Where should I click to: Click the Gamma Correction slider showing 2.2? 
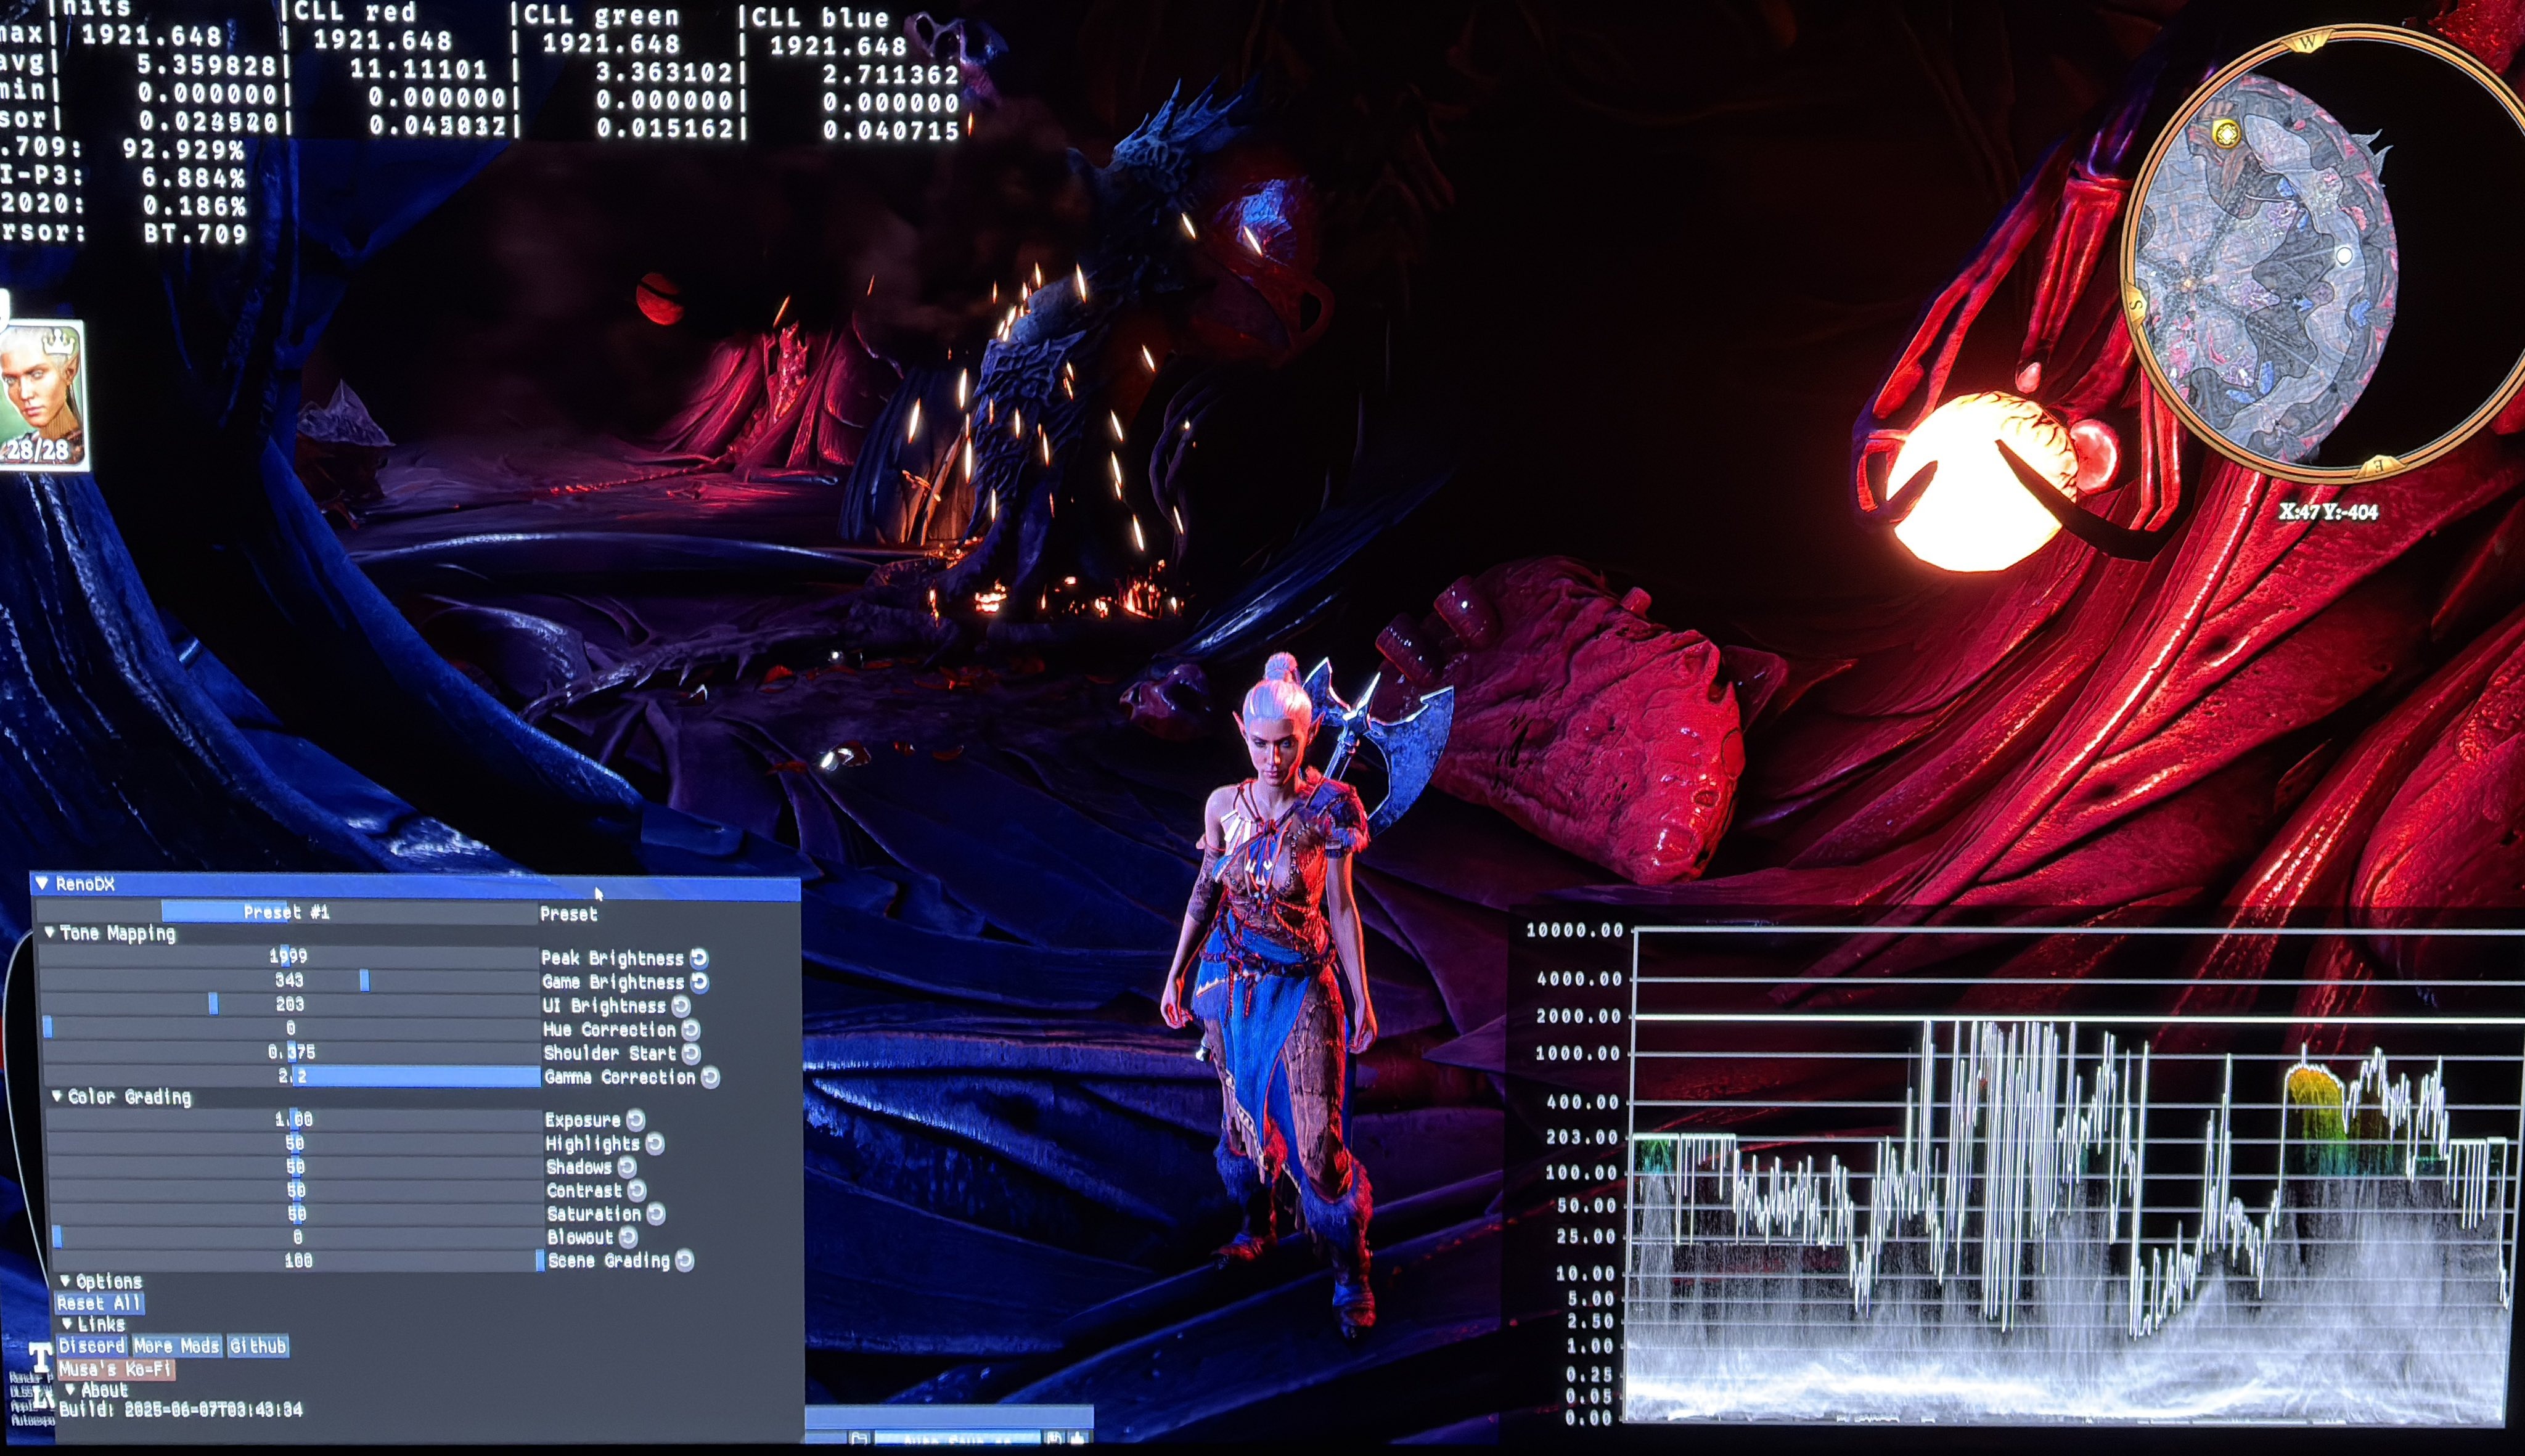(x=293, y=1077)
